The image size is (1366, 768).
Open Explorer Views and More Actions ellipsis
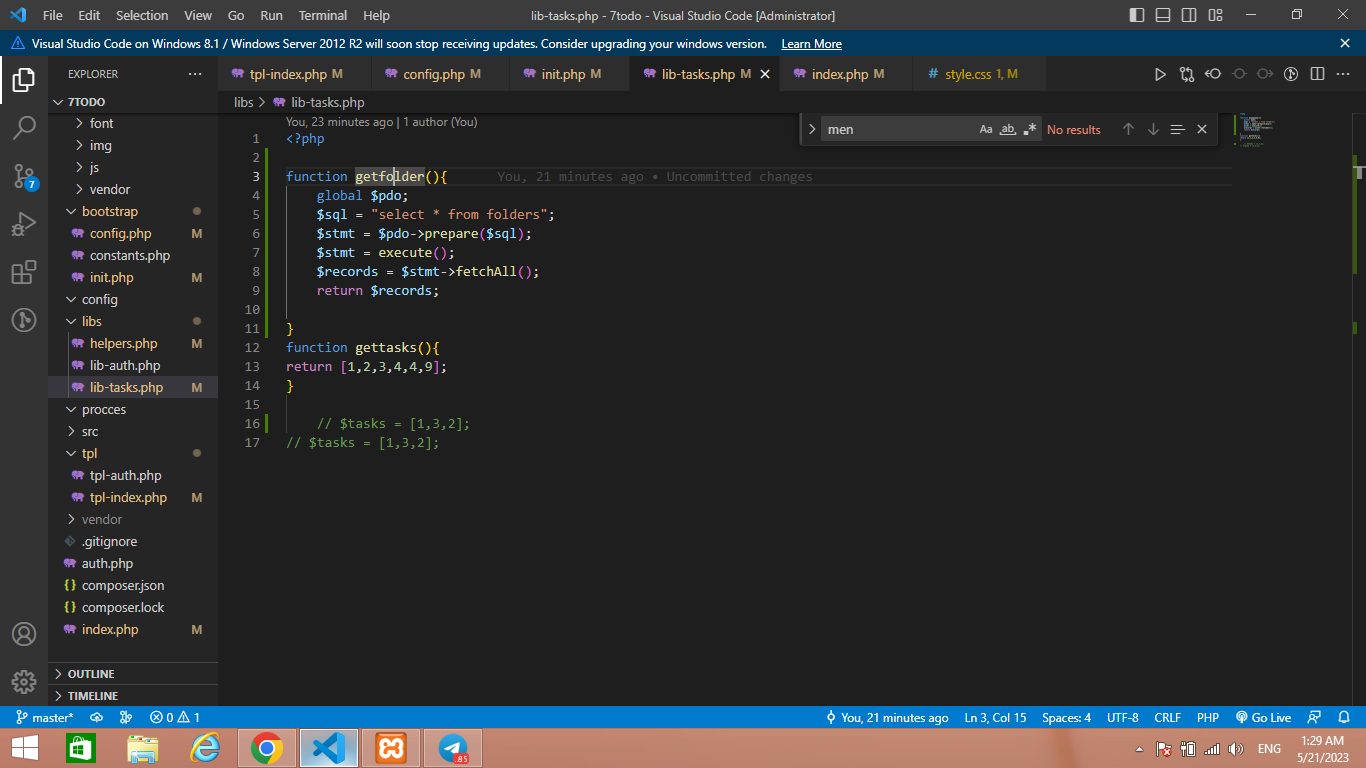click(x=195, y=74)
